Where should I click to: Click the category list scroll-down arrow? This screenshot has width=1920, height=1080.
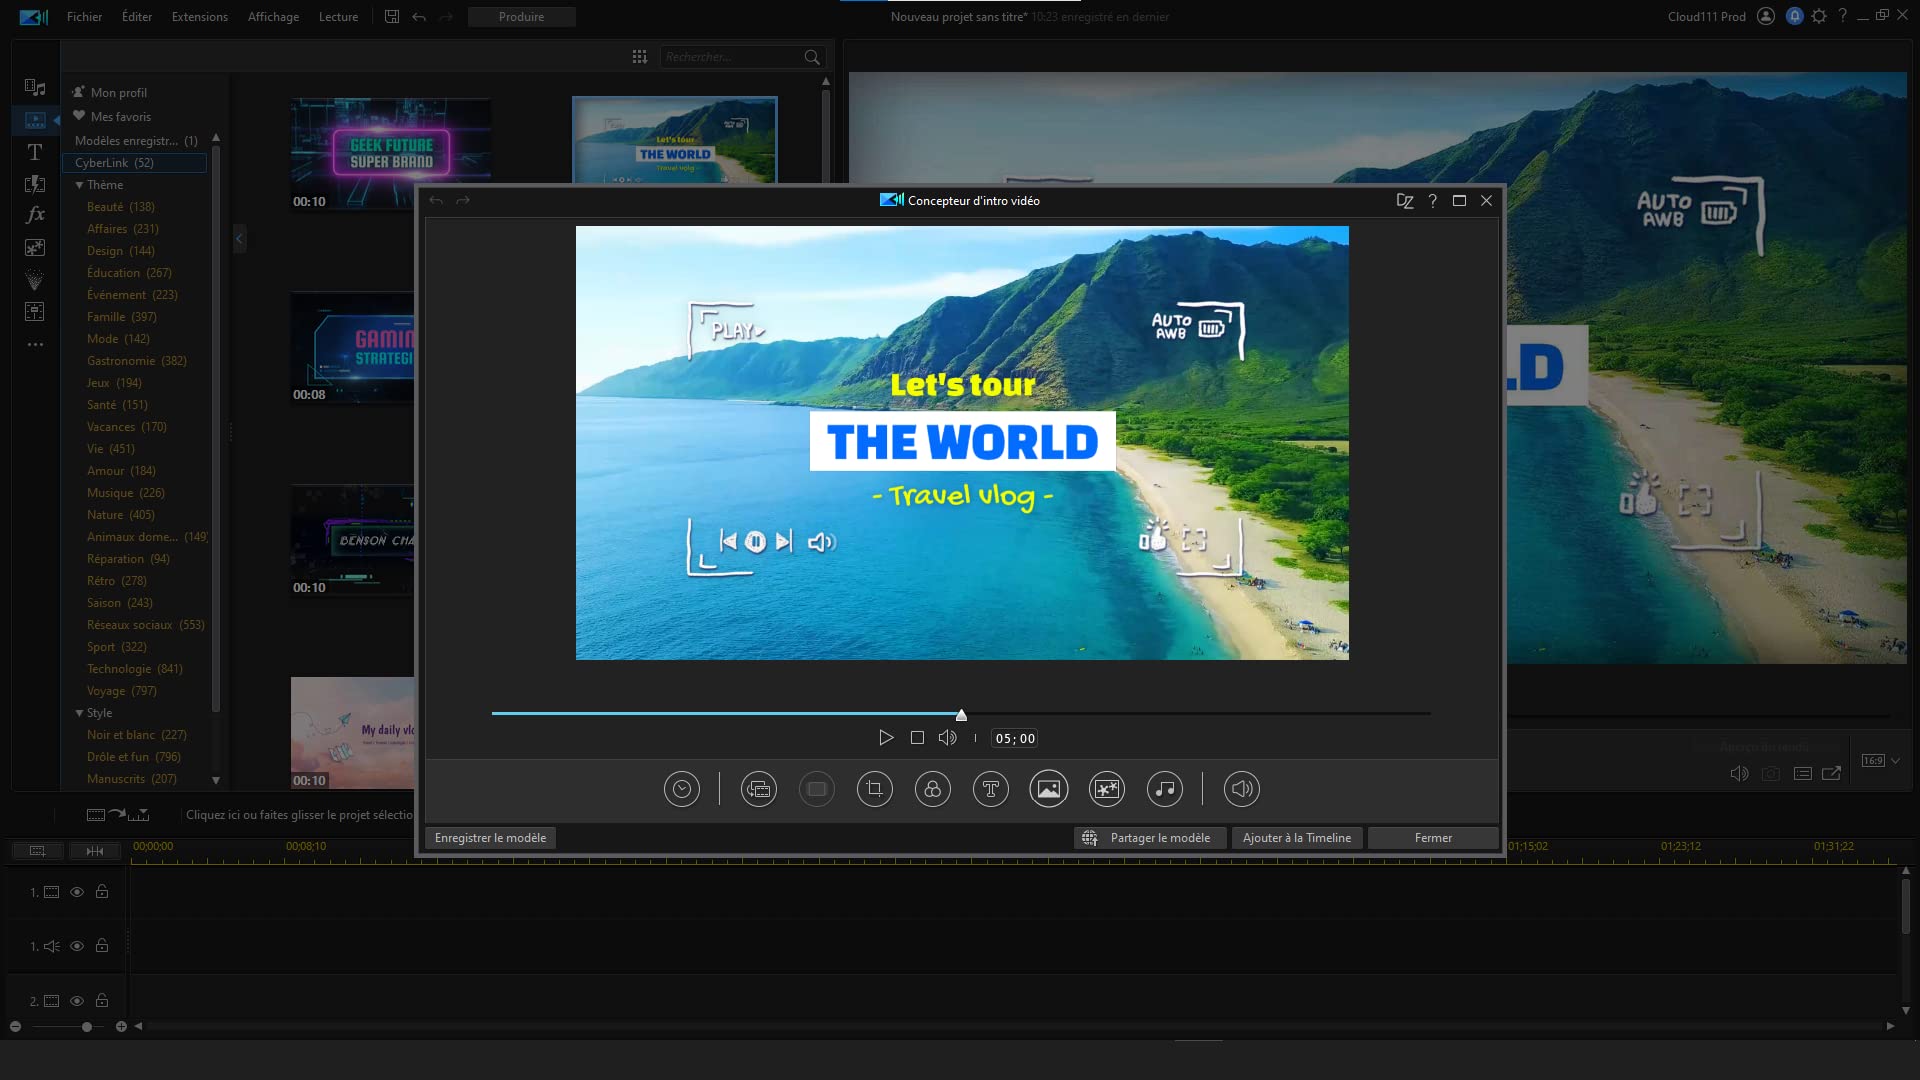(216, 780)
